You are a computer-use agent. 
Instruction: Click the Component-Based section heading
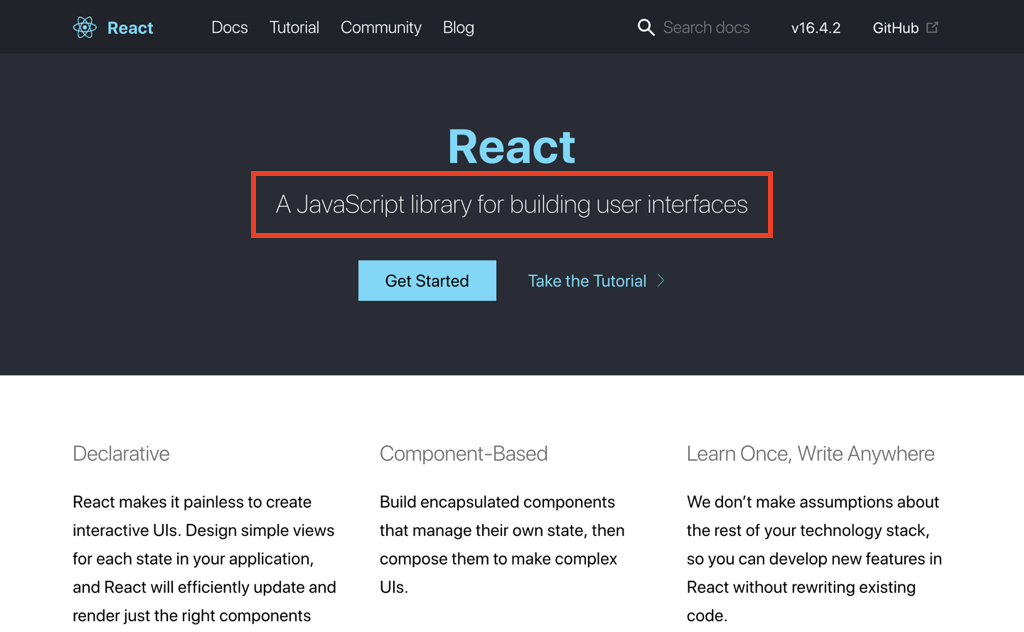pyautogui.click(x=463, y=454)
